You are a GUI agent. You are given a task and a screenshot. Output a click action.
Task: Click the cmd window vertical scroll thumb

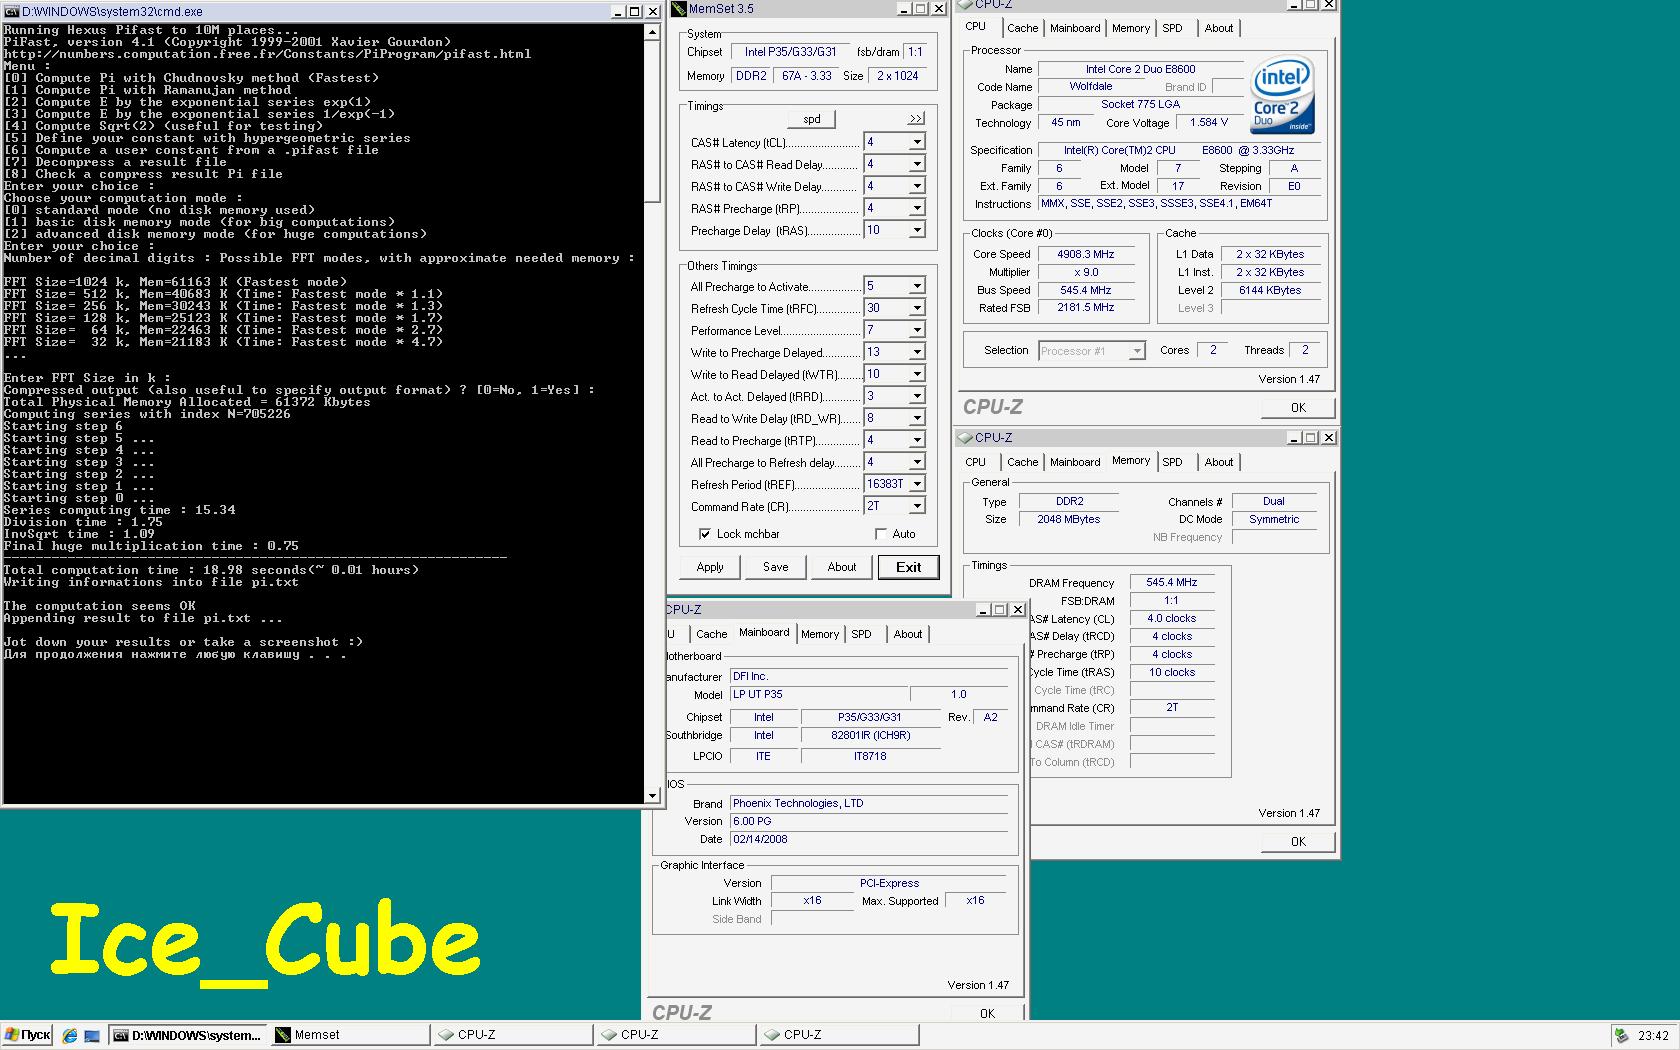(x=653, y=121)
